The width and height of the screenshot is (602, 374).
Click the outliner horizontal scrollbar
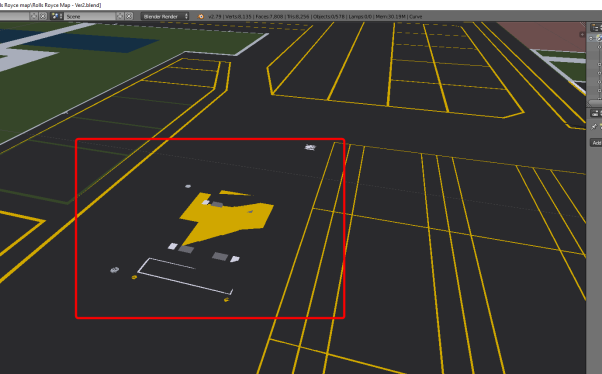click(595, 103)
